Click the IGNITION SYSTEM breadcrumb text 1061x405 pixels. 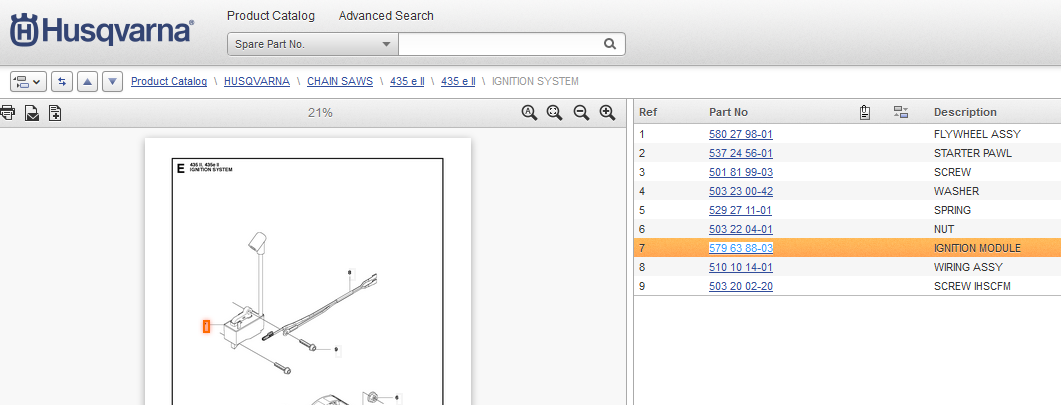(535, 81)
